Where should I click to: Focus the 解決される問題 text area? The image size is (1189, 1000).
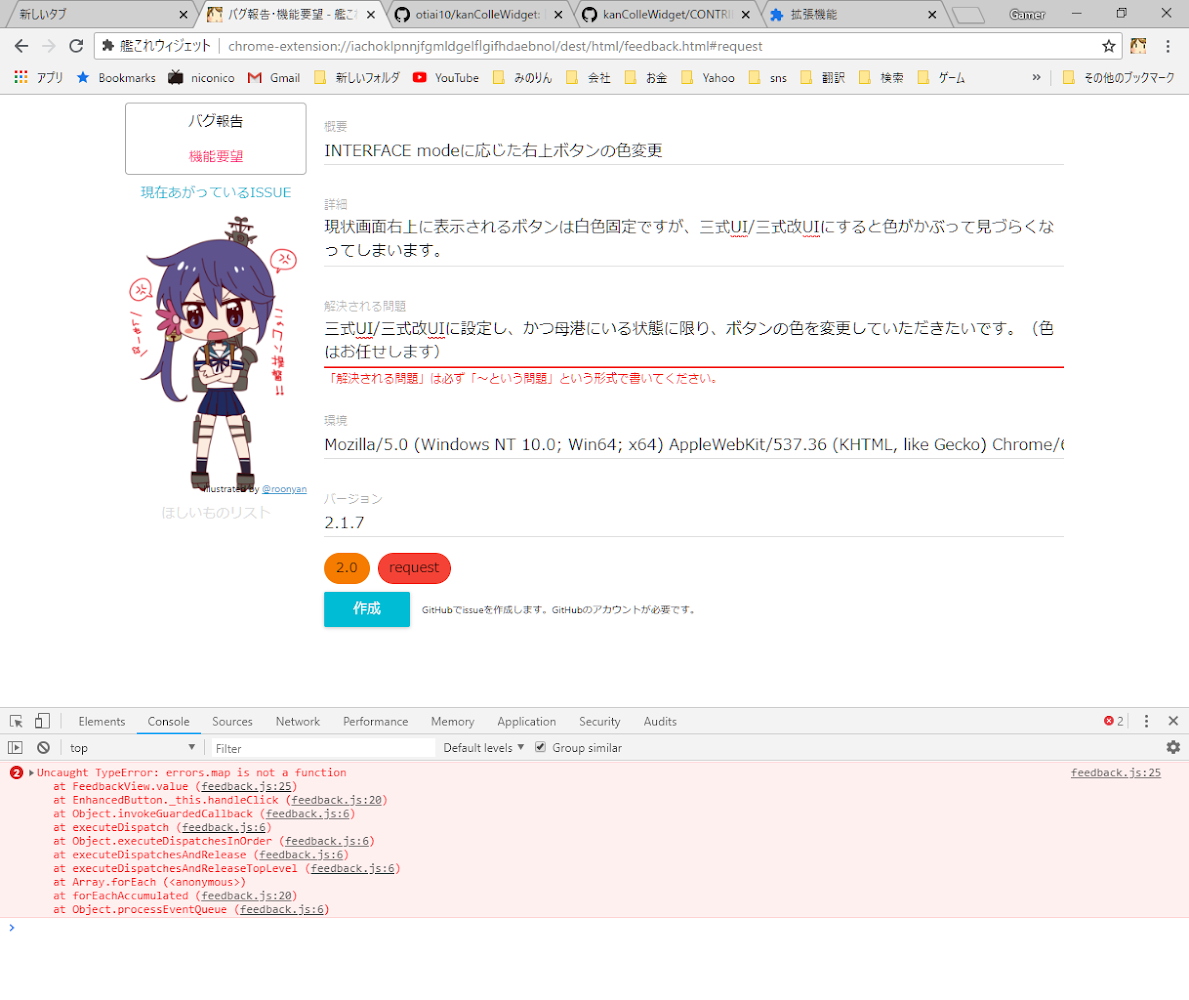click(x=693, y=340)
